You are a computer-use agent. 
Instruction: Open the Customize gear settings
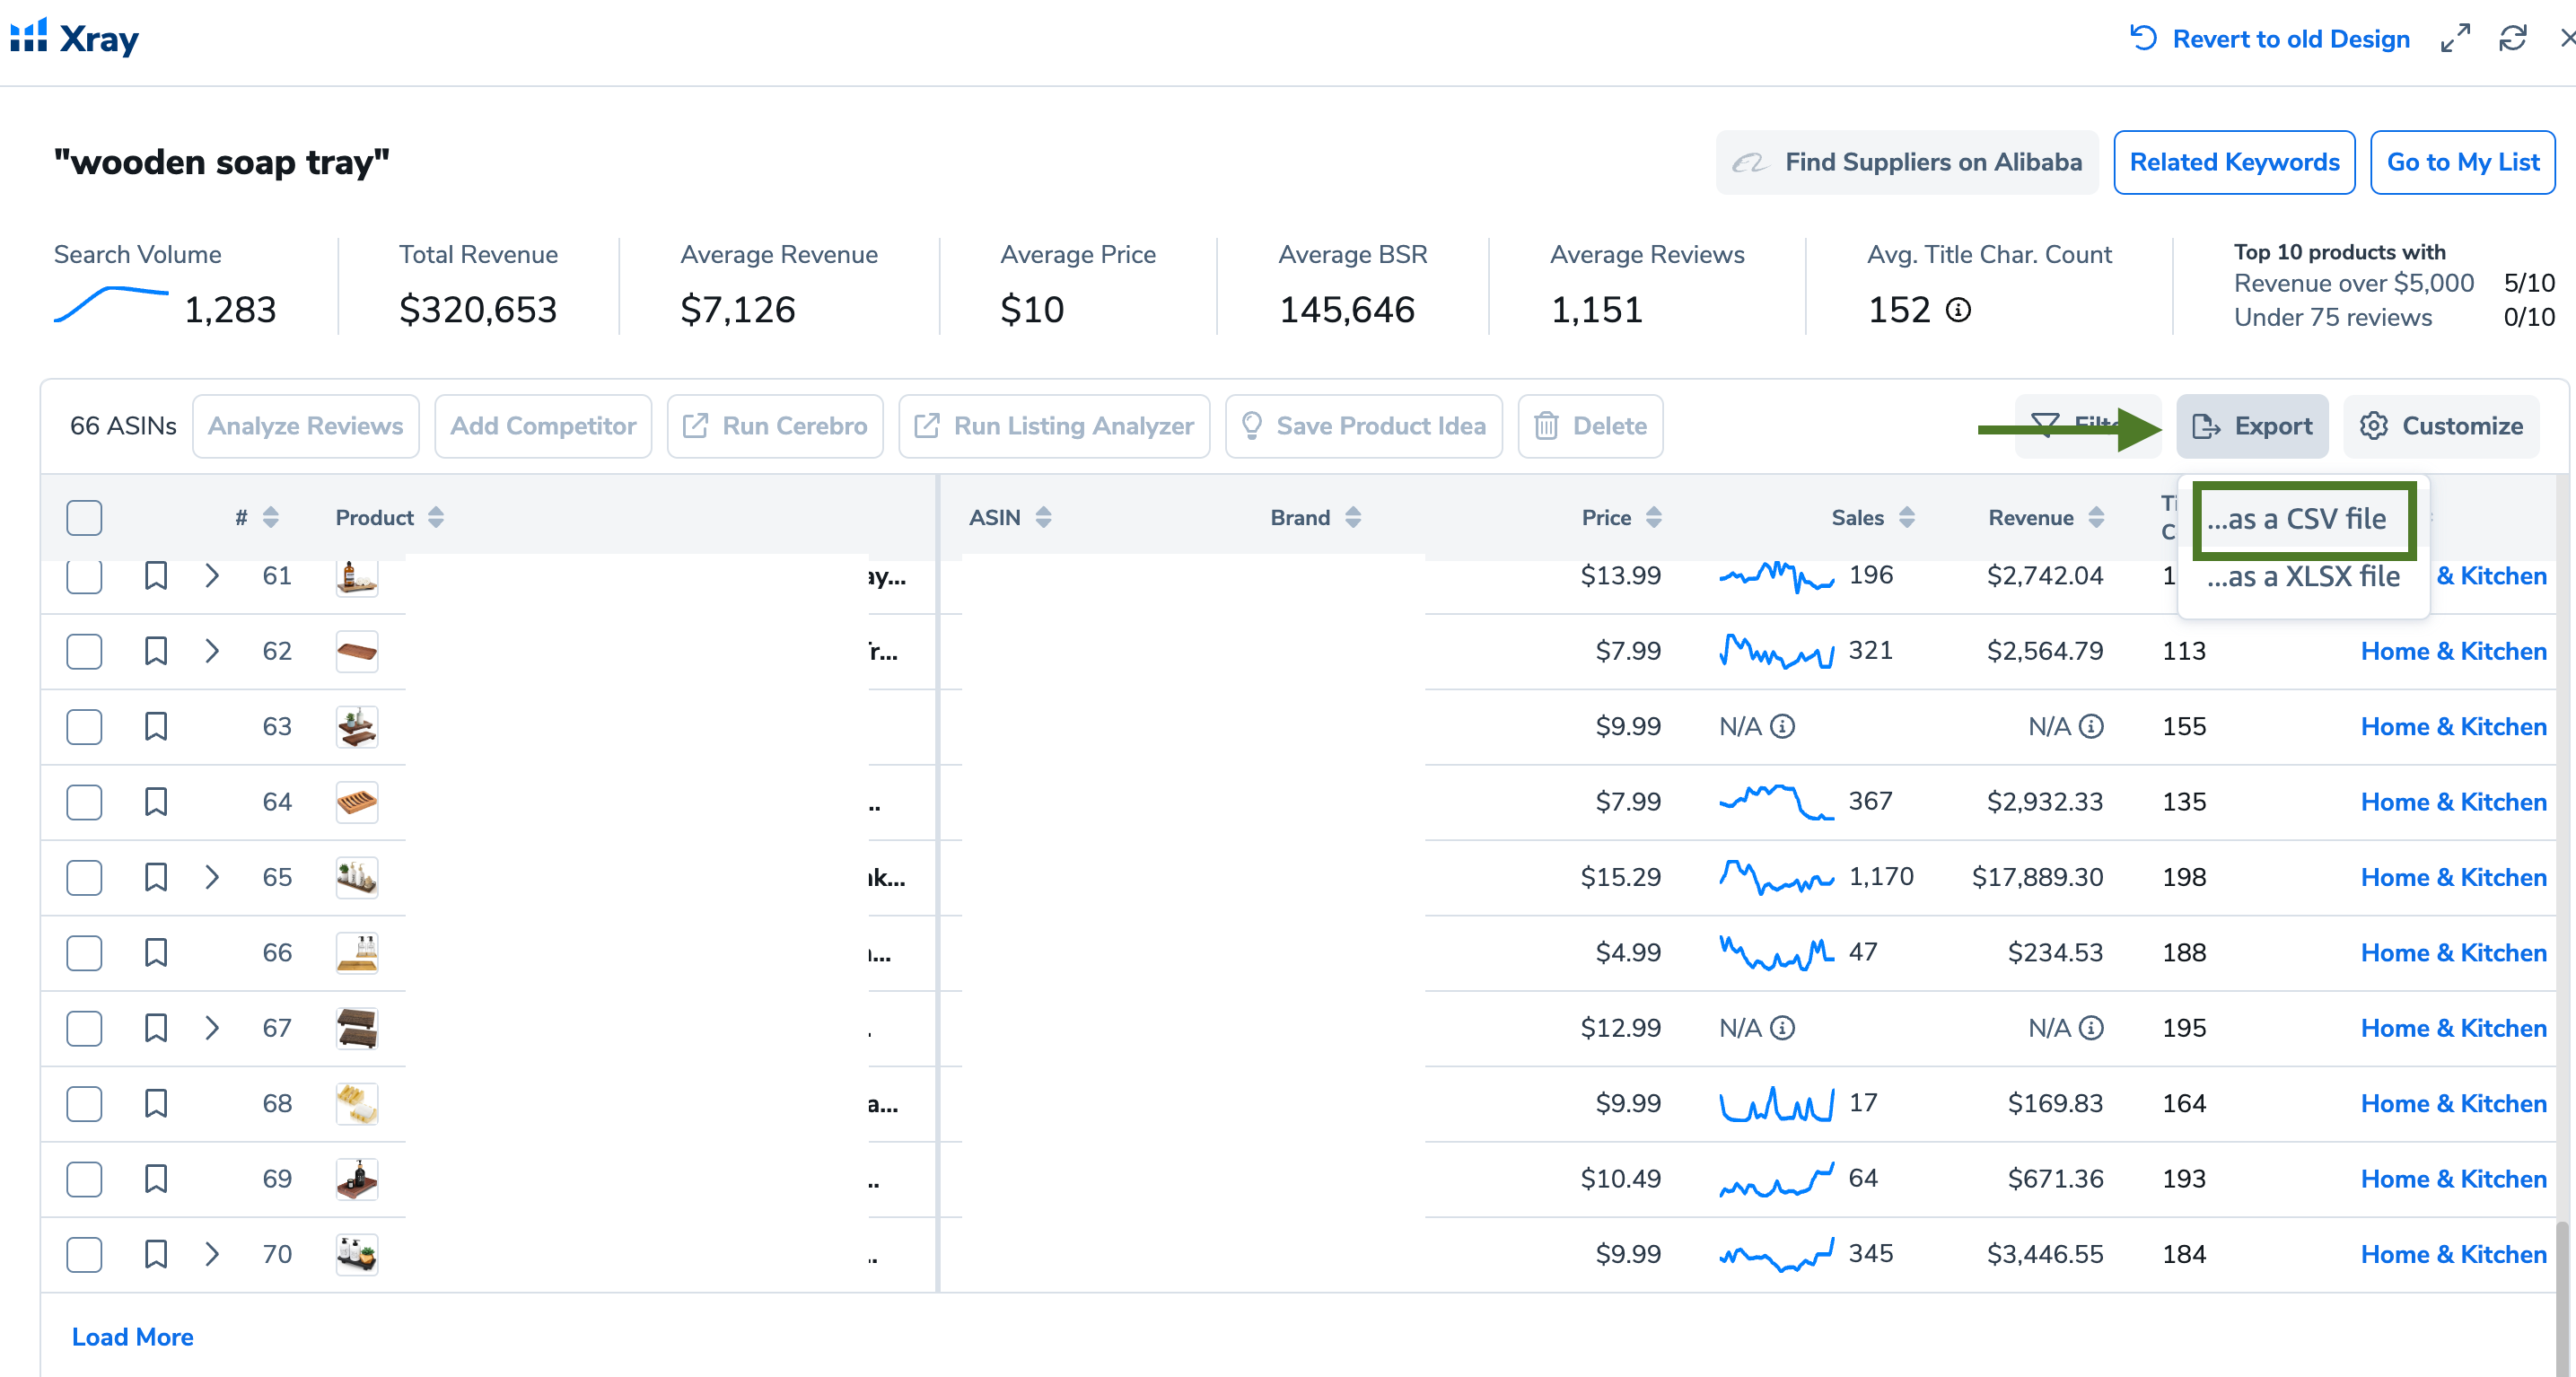2441,426
